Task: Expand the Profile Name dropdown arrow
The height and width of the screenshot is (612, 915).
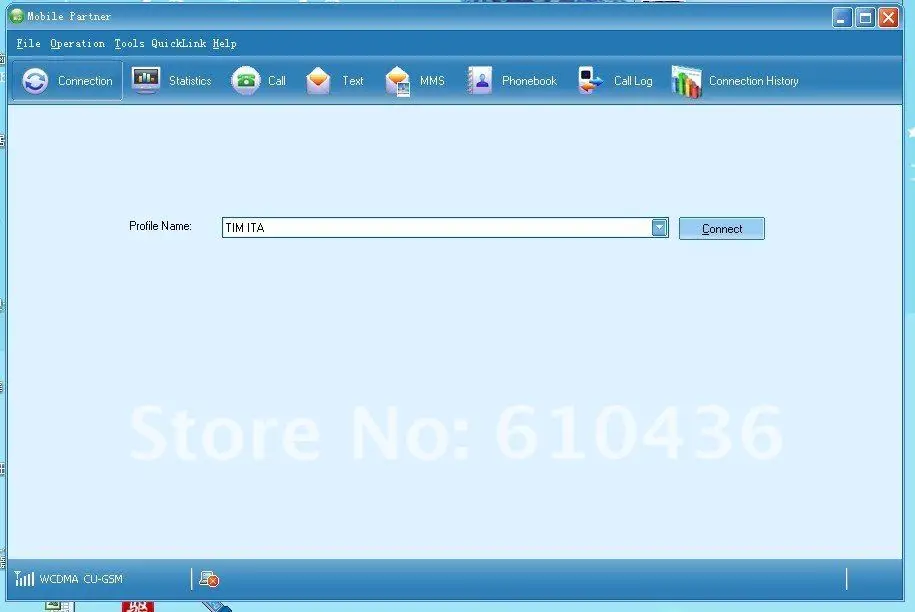Action: [x=659, y=228]
